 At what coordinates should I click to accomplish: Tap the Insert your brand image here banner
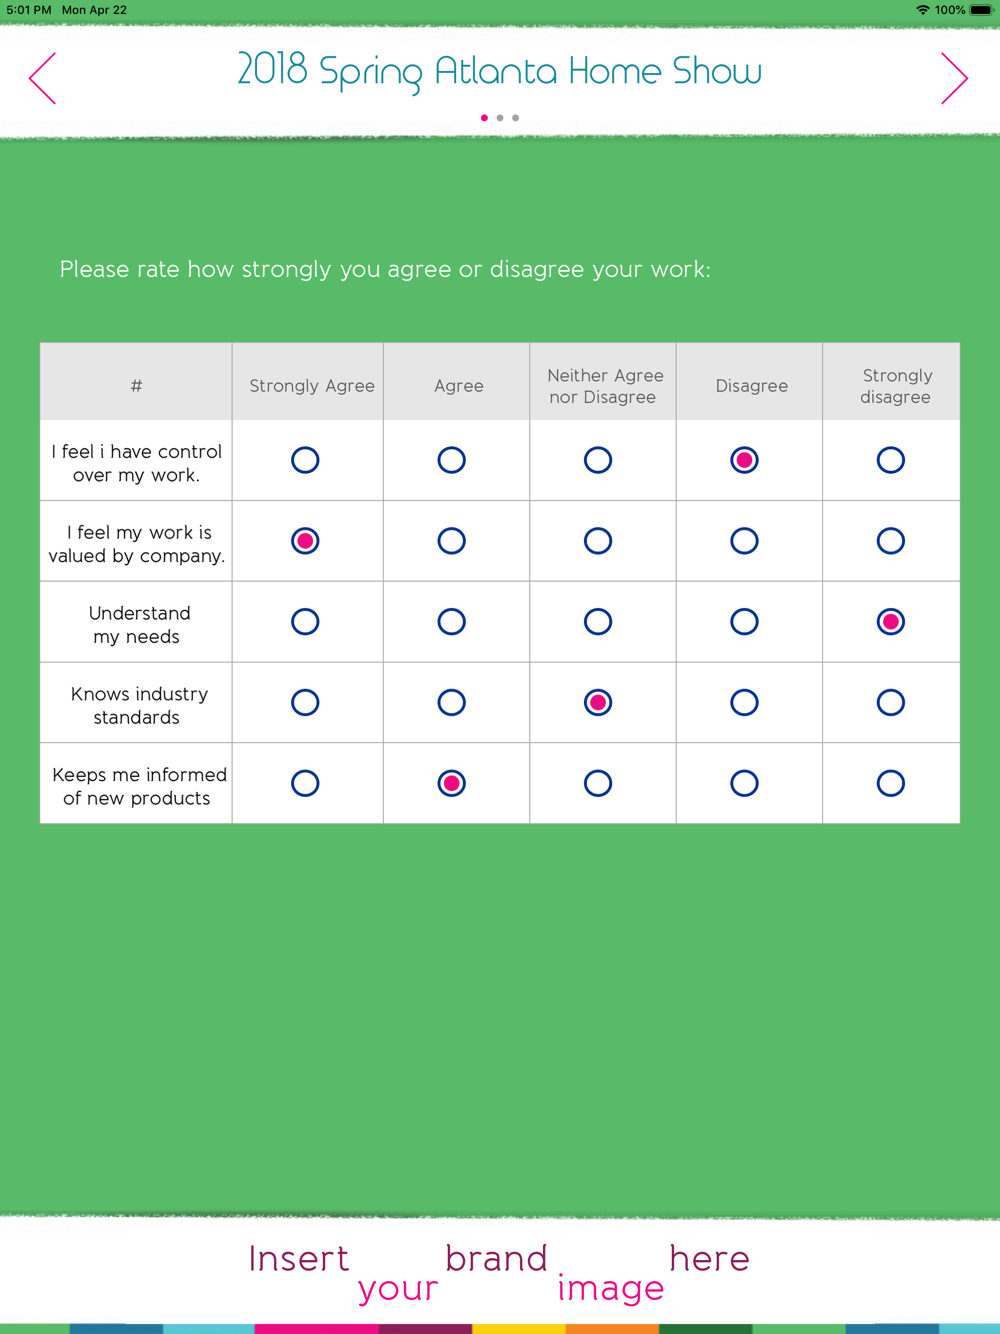[x=499, y=1272]
